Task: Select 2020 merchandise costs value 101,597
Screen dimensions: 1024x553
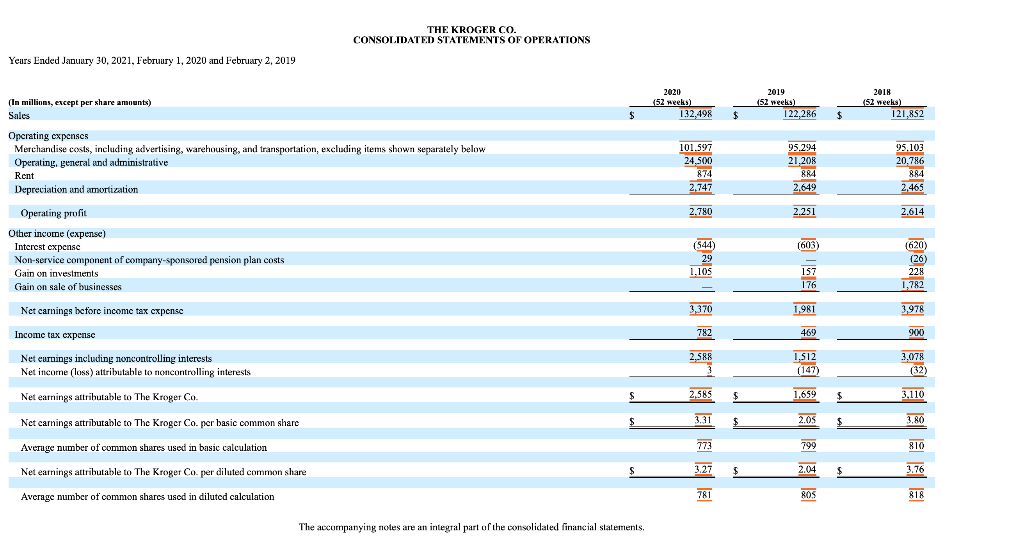Action: point(696,148)
